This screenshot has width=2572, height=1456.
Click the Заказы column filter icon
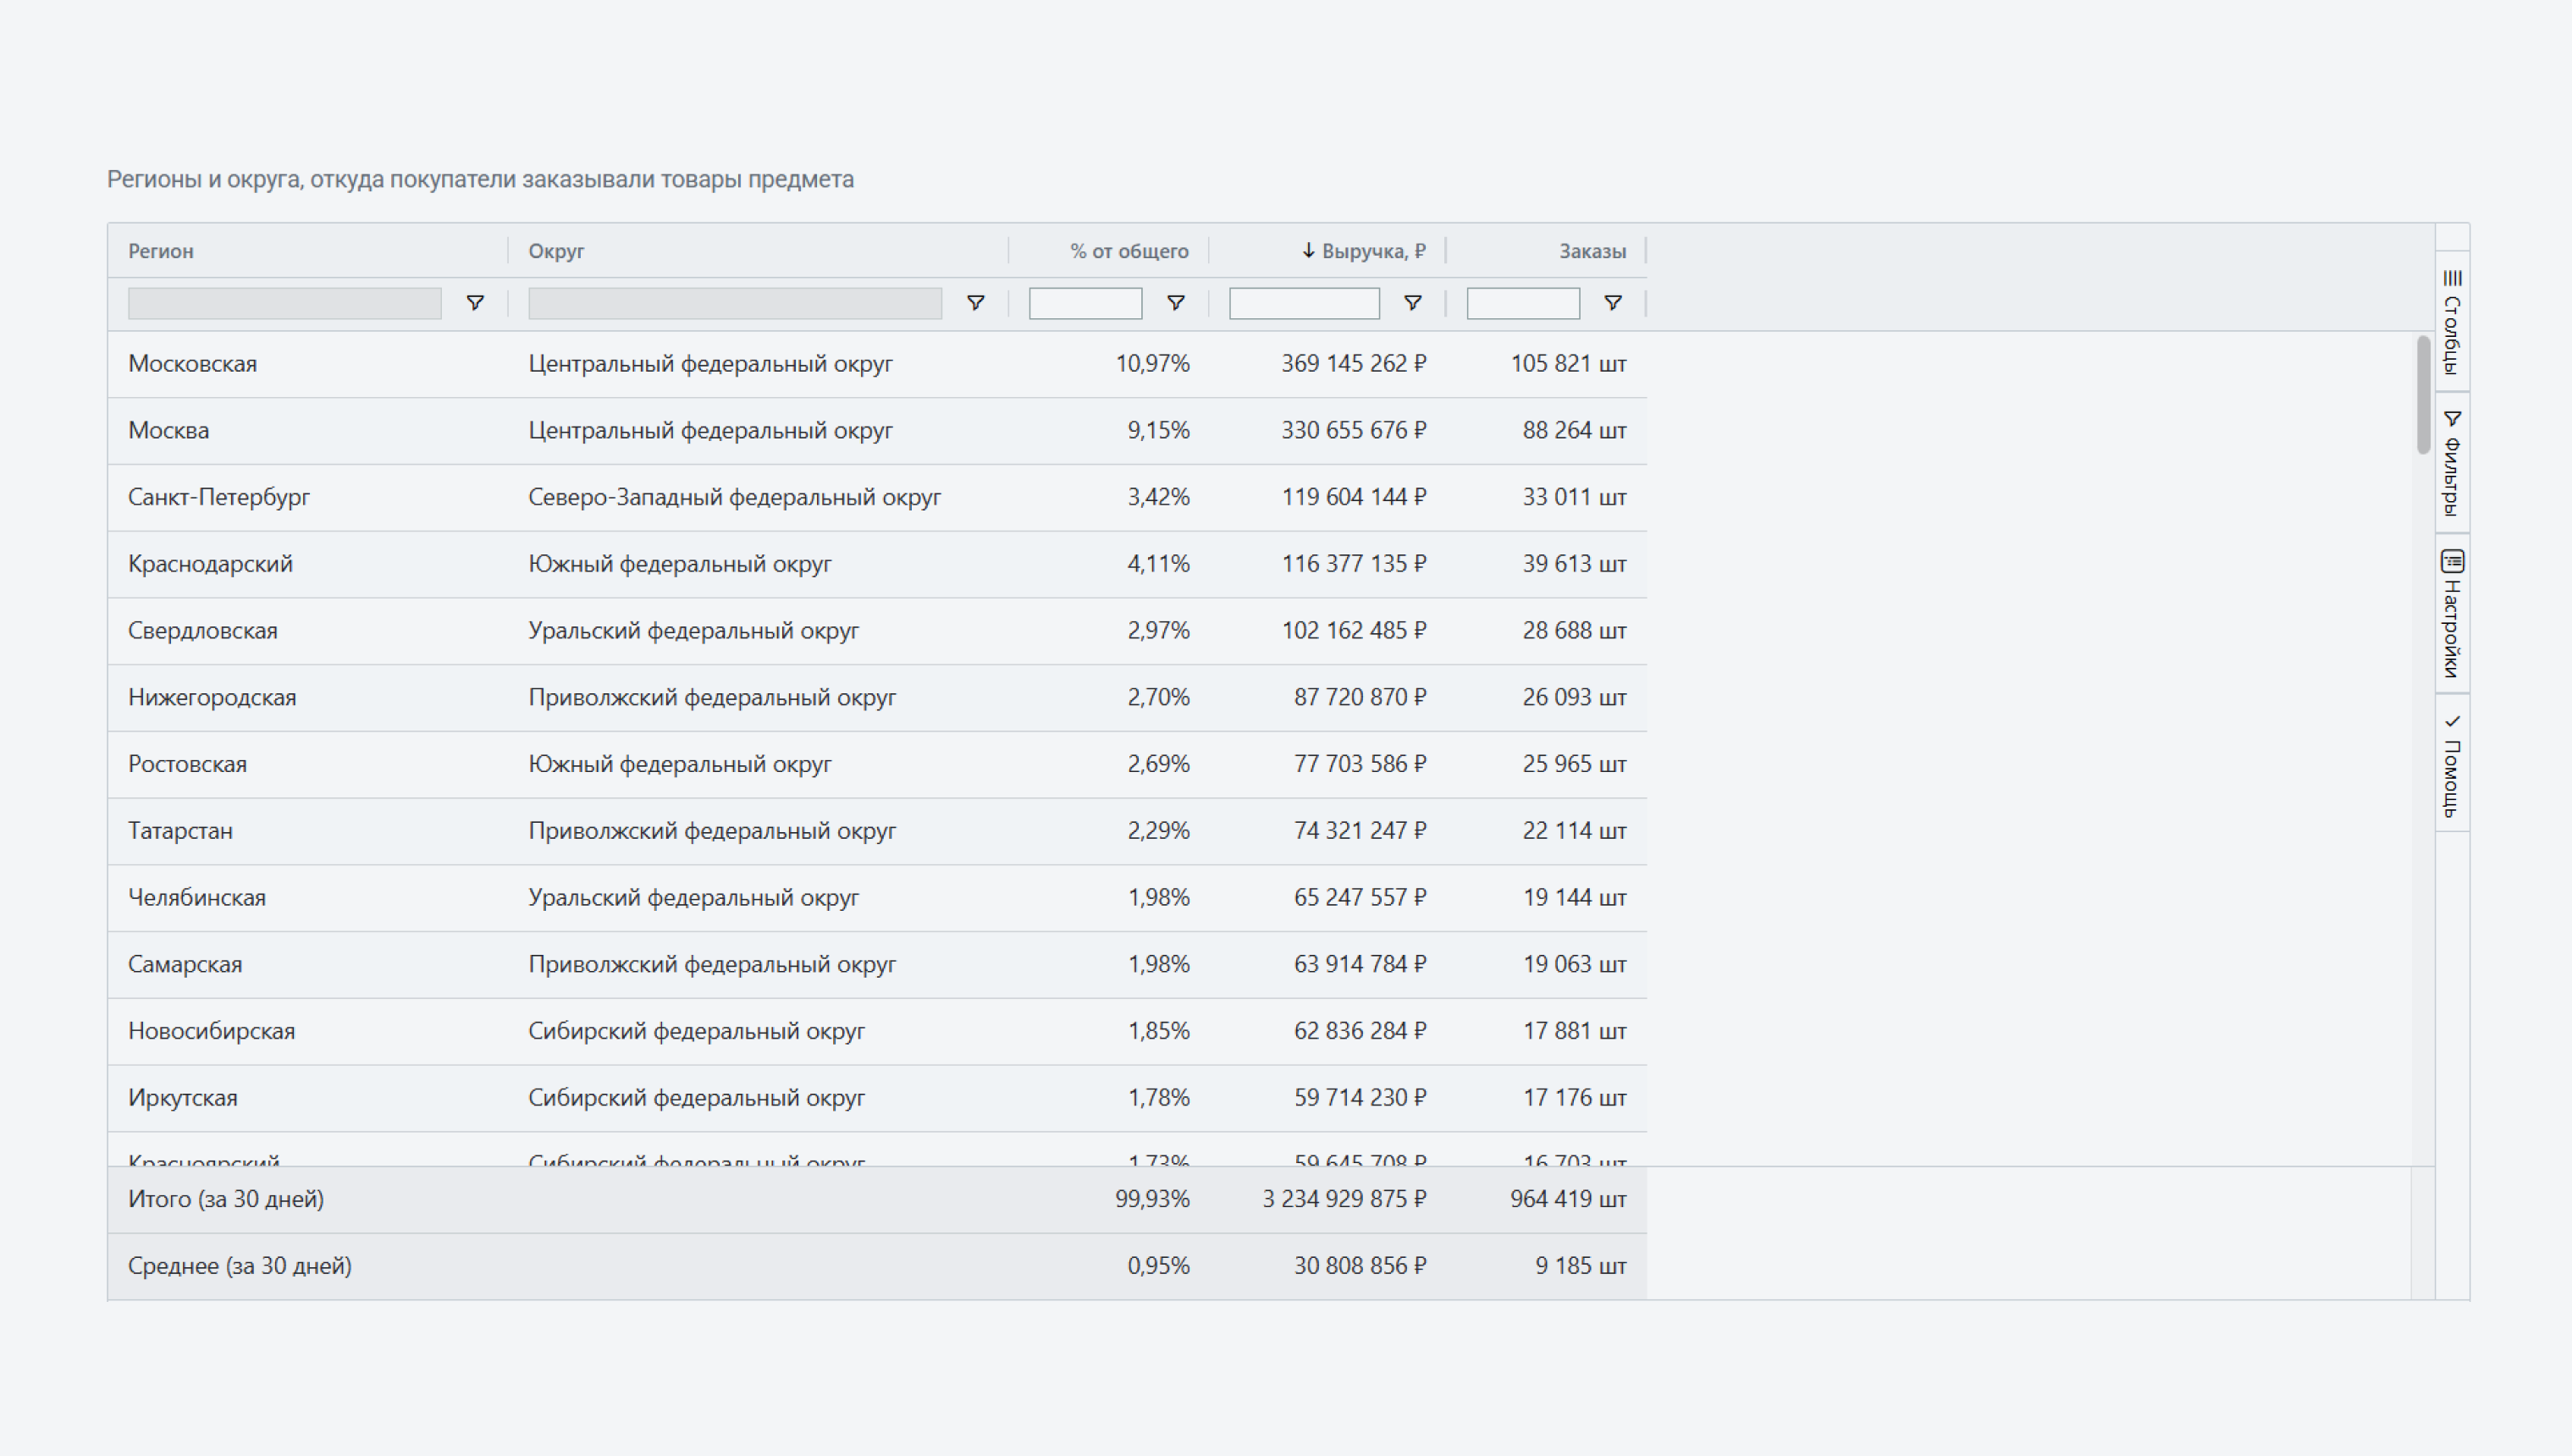[x=1612, y=303]
